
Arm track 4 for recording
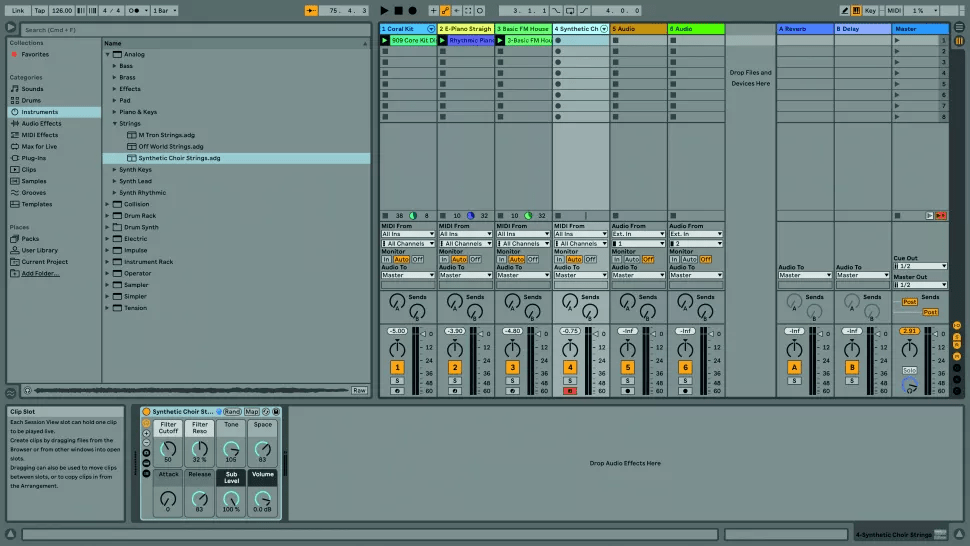(x=570, y=391)
